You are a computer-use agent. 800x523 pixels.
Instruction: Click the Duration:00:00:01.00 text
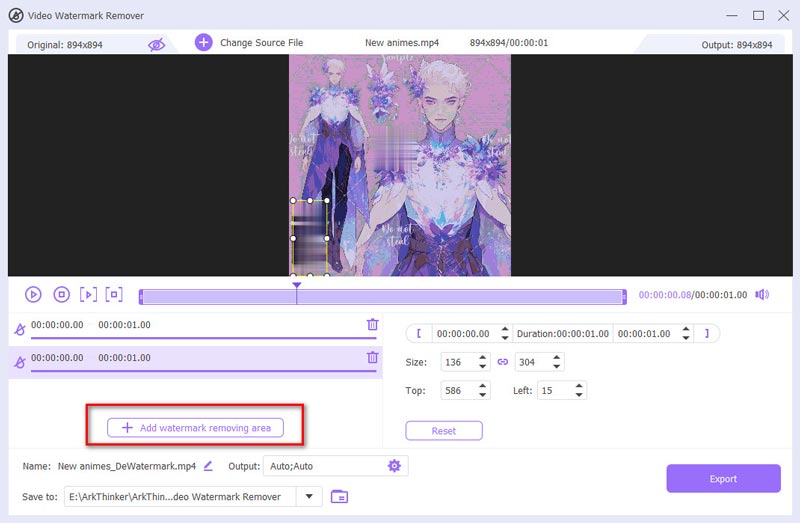[x=563, y=334]
